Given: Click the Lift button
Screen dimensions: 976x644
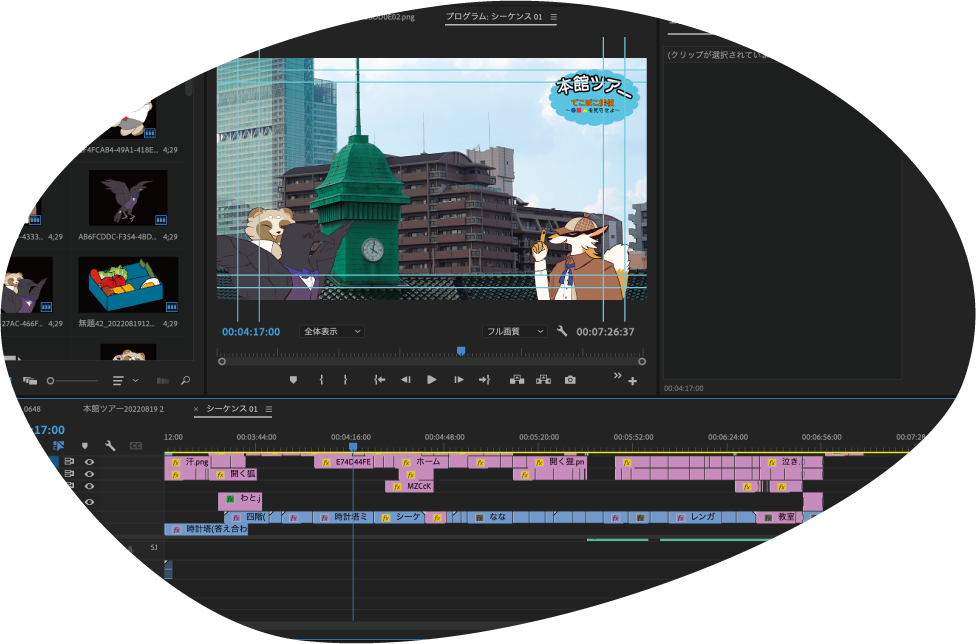Looking at the screenshot, I should point(517,380).
